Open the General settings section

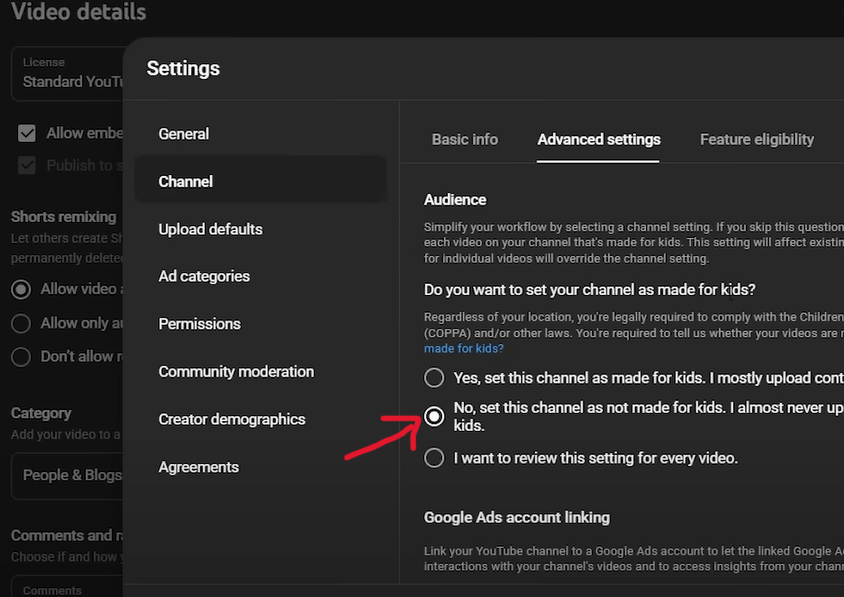184,134
